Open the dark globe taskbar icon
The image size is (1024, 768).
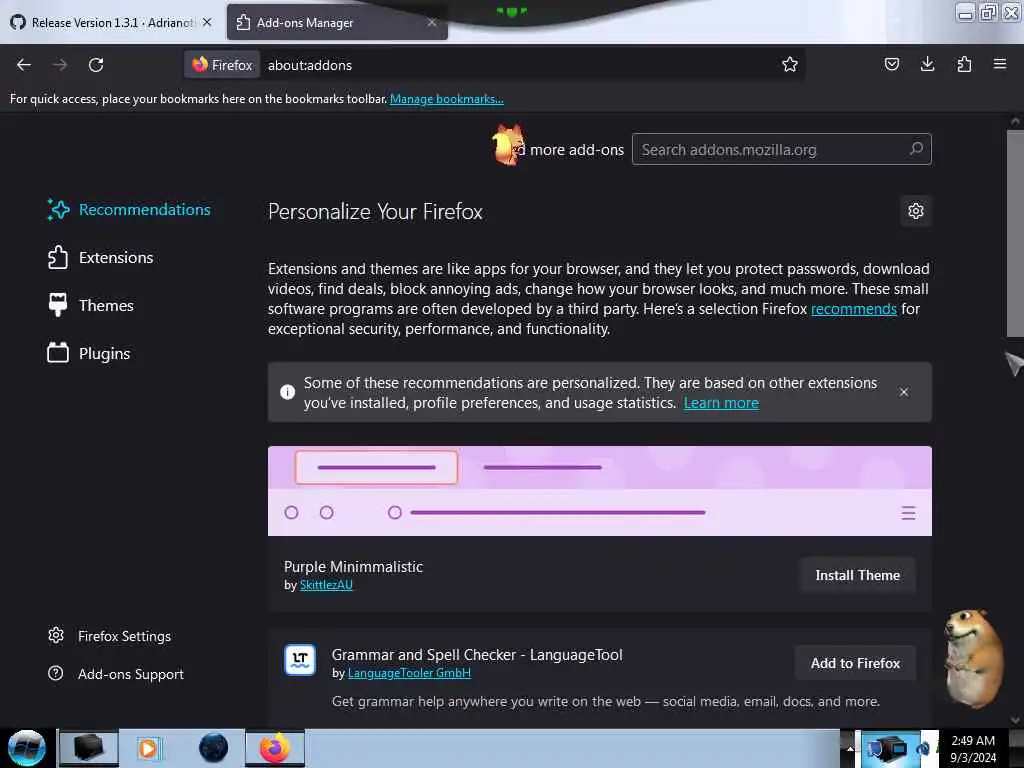(x=214, y=748)
